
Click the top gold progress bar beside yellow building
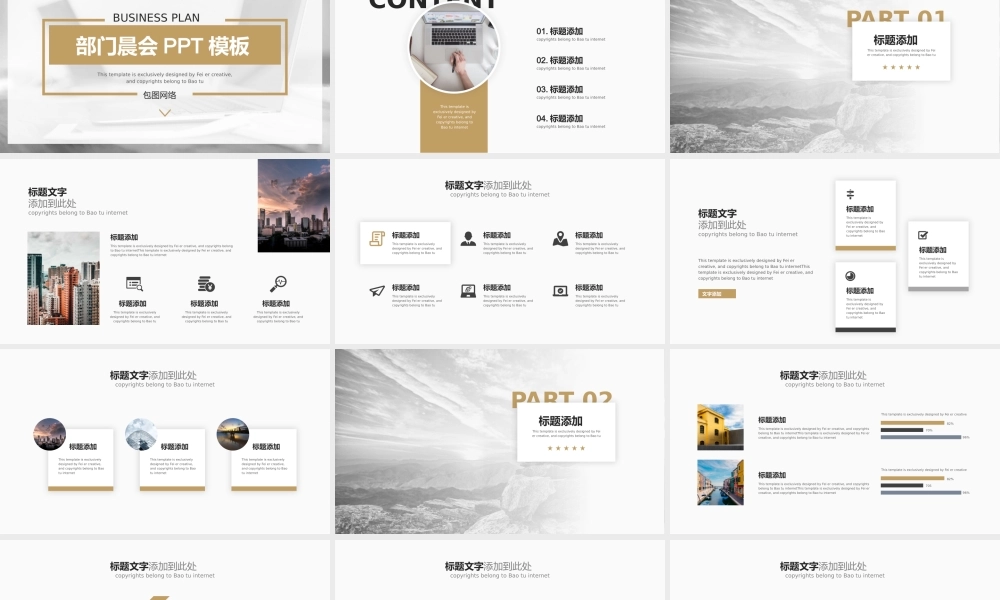tap(912, 423)
